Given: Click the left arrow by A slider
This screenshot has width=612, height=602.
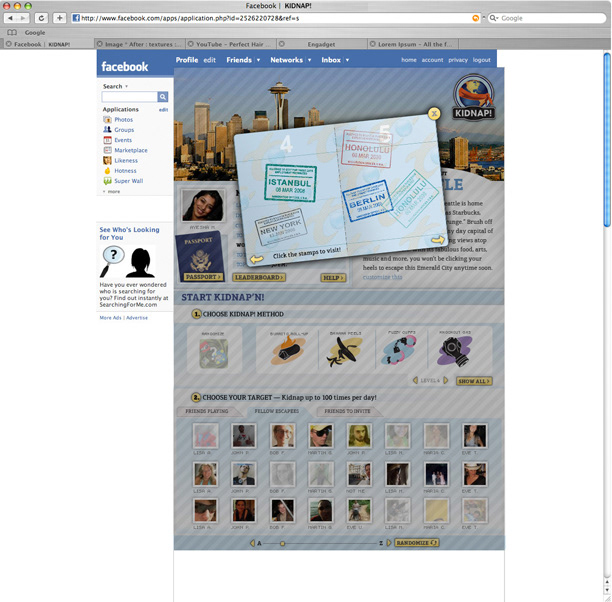Looking at the screenshot, I should point(252,543).
